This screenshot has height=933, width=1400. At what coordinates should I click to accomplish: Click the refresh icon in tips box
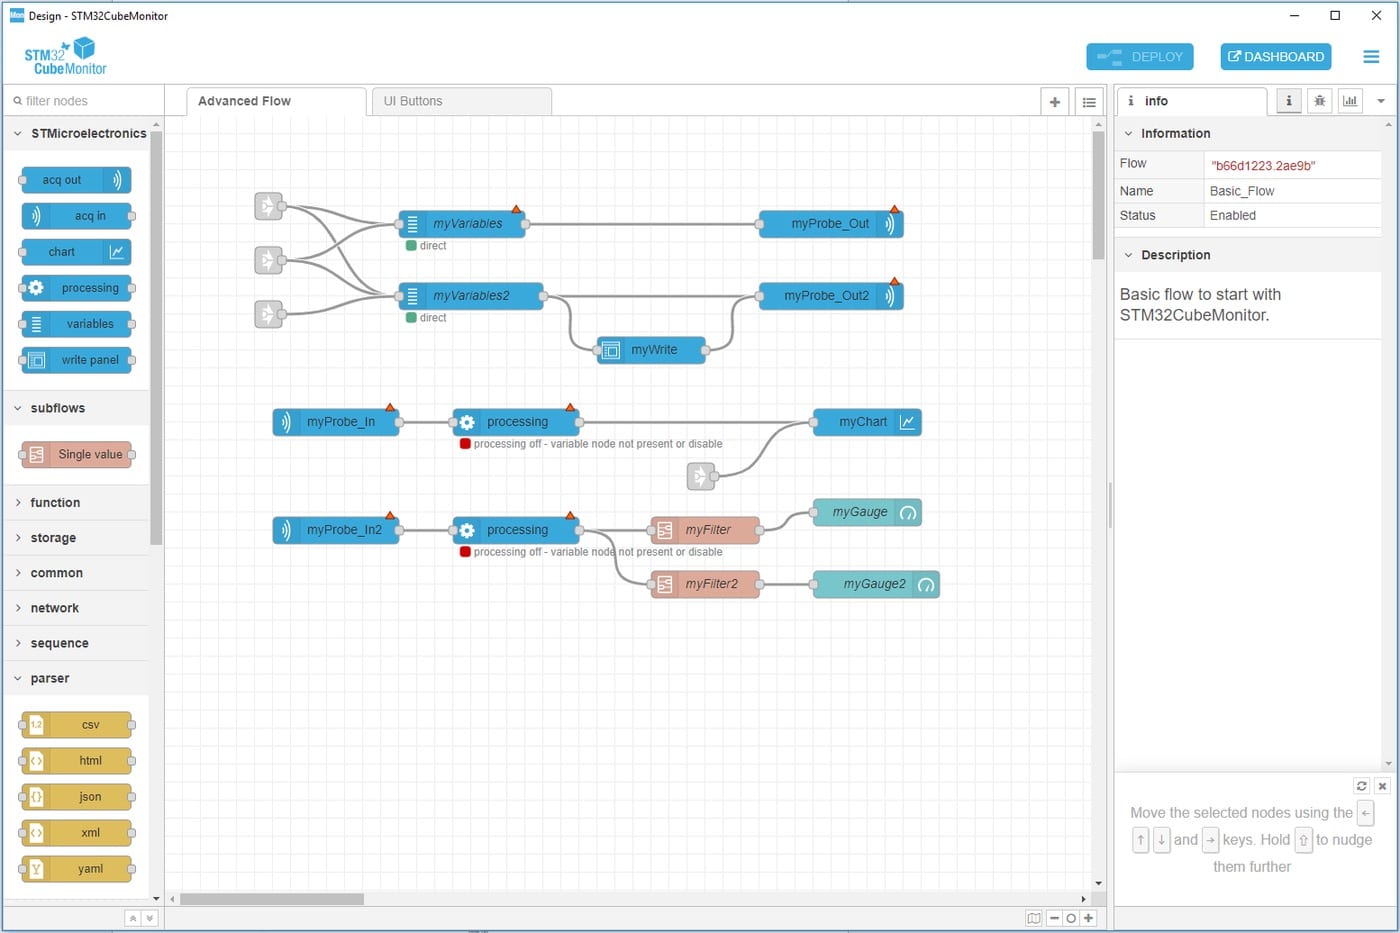tap(1361, 786)
